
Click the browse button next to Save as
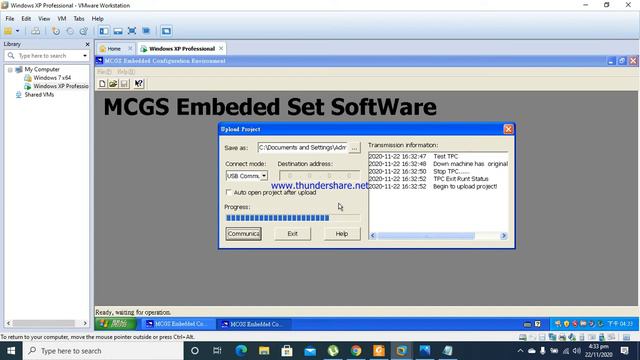pos(354,148)
